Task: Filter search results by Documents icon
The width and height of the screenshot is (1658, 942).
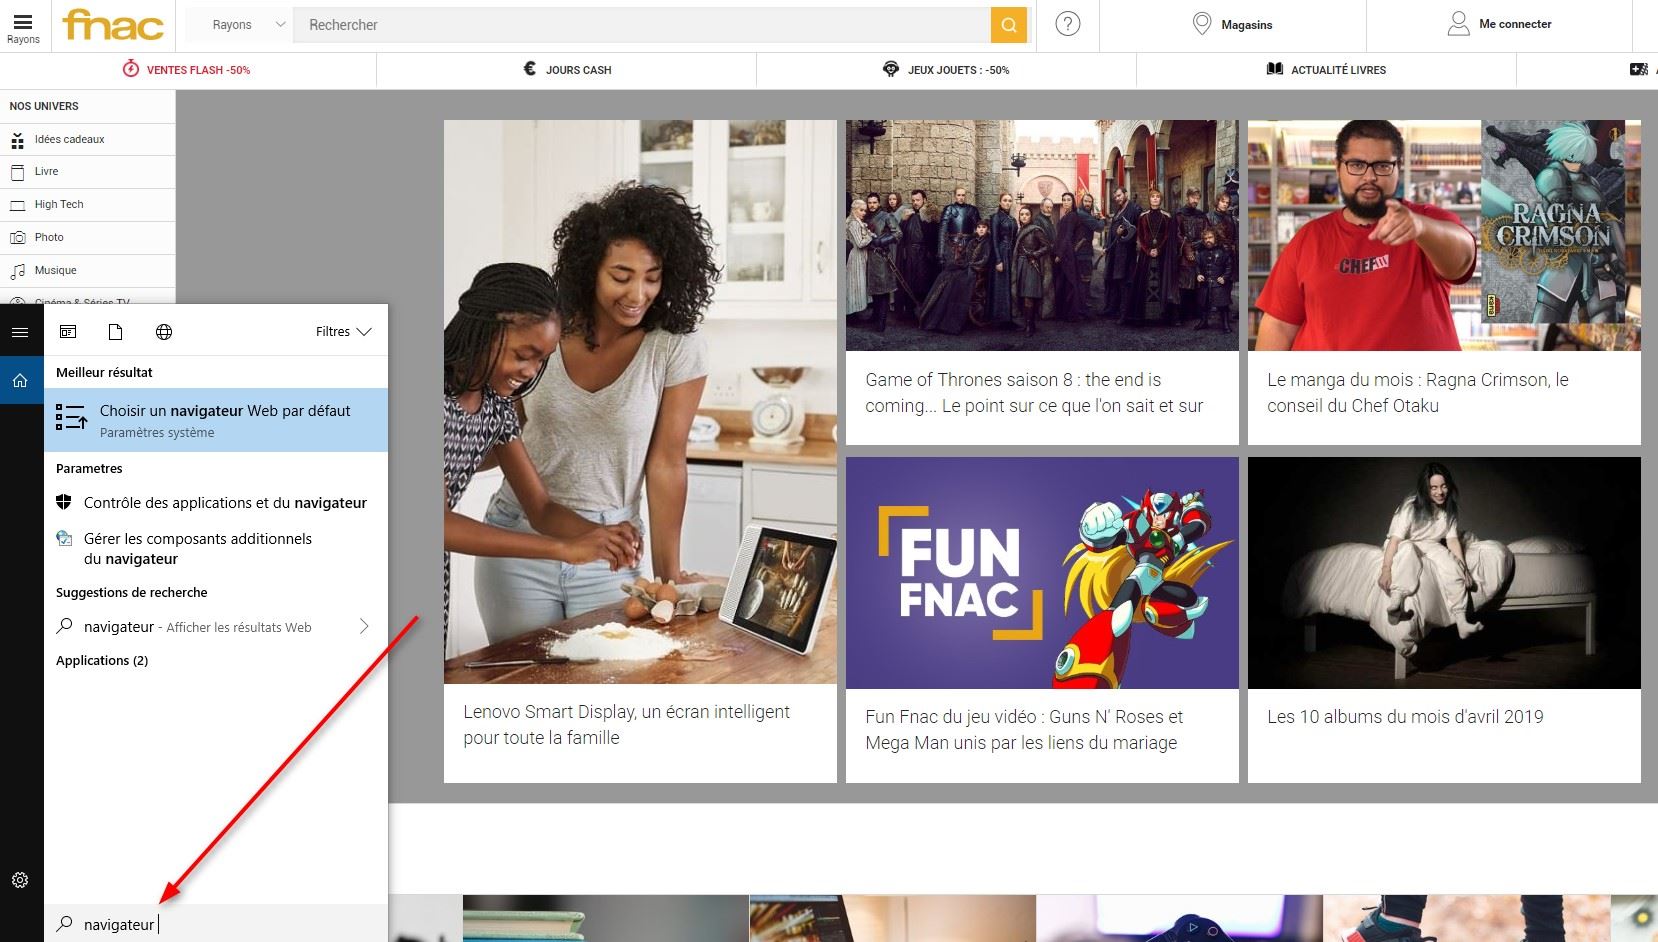Action: point(116,332)
